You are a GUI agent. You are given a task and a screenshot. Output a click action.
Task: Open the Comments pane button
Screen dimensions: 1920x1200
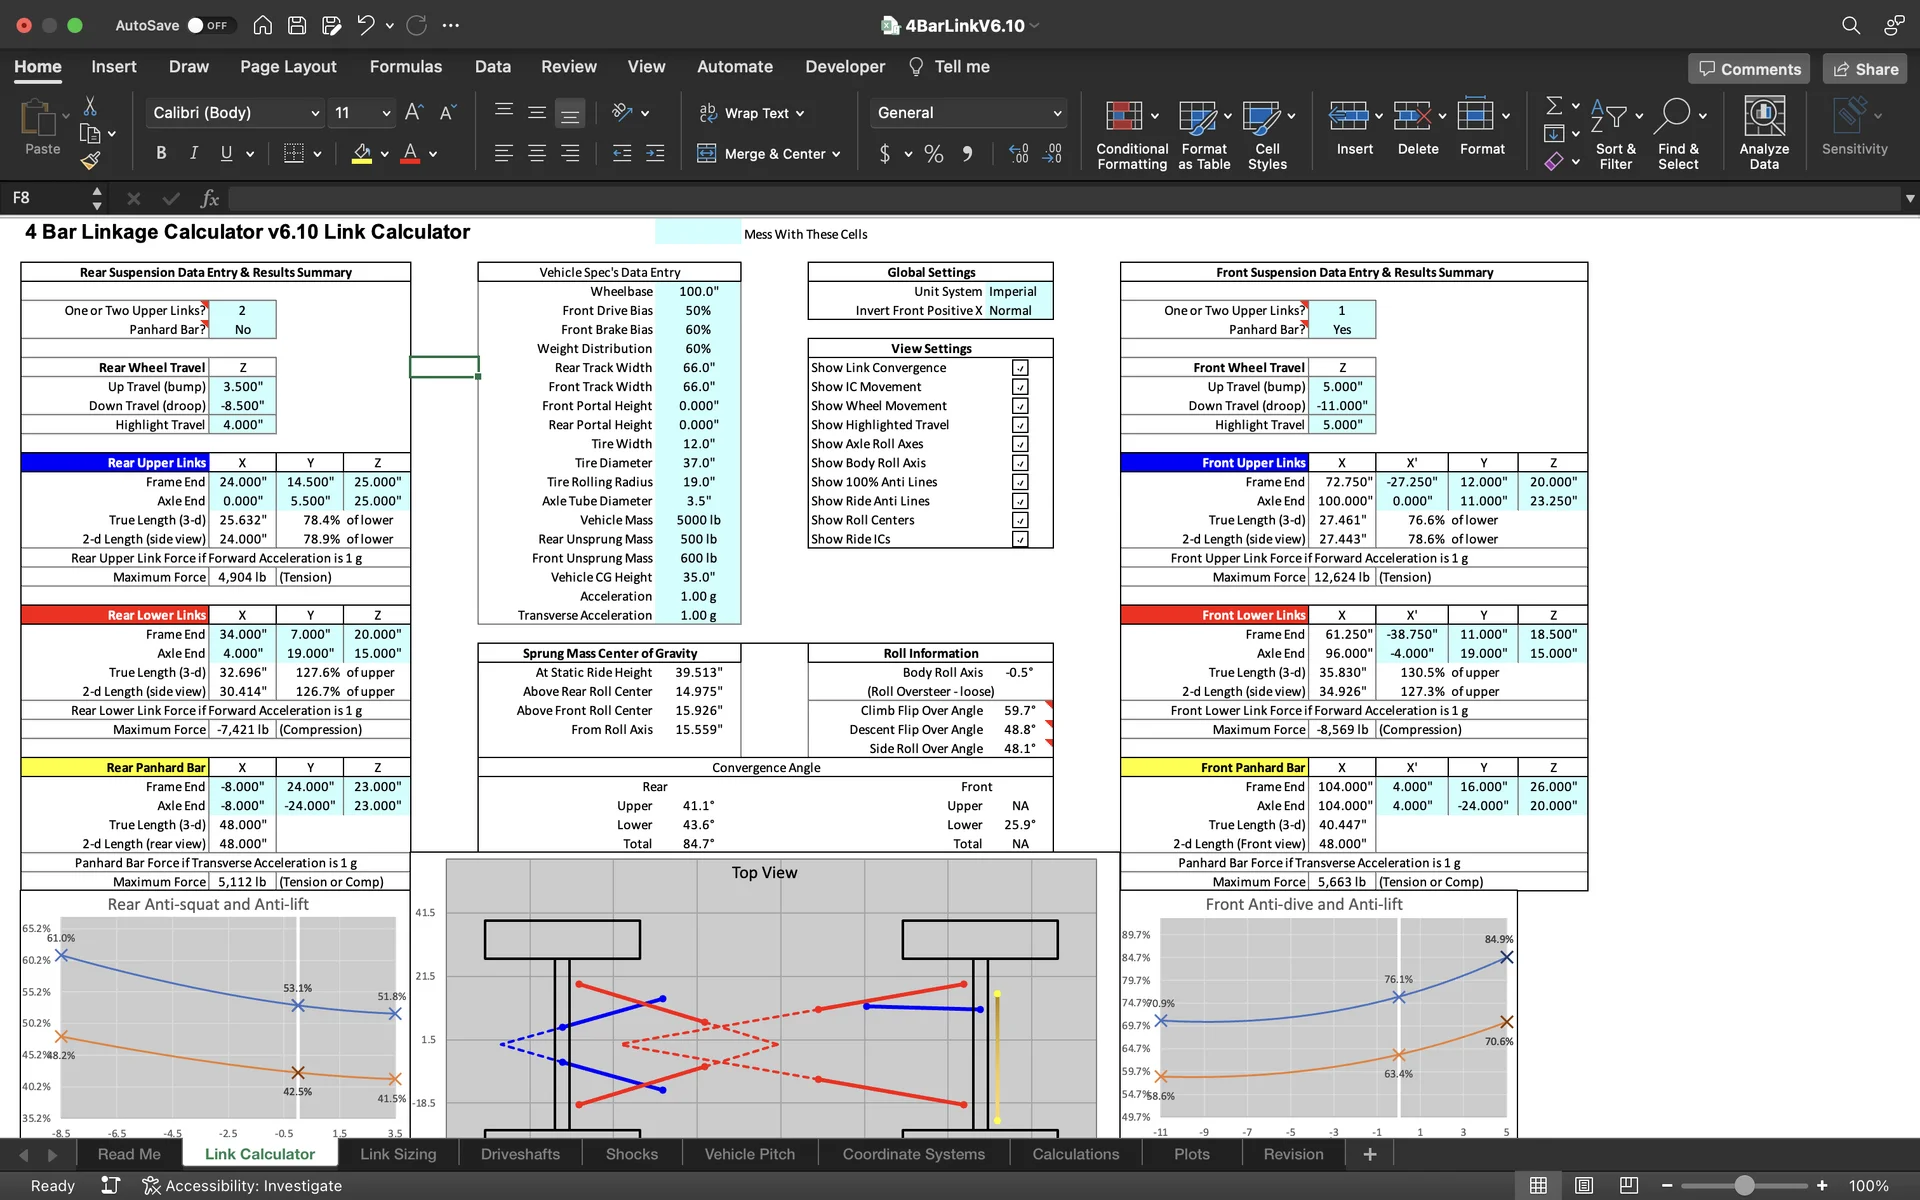[1749, 69]
